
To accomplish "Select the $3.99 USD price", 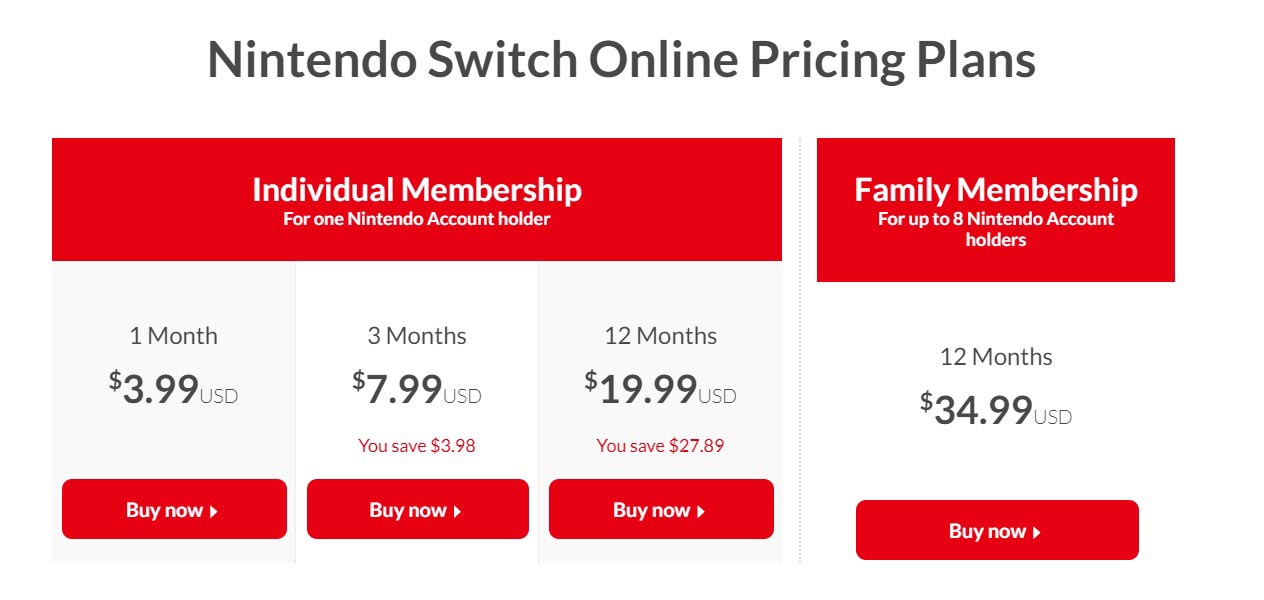I will click(x=173, y=388).
